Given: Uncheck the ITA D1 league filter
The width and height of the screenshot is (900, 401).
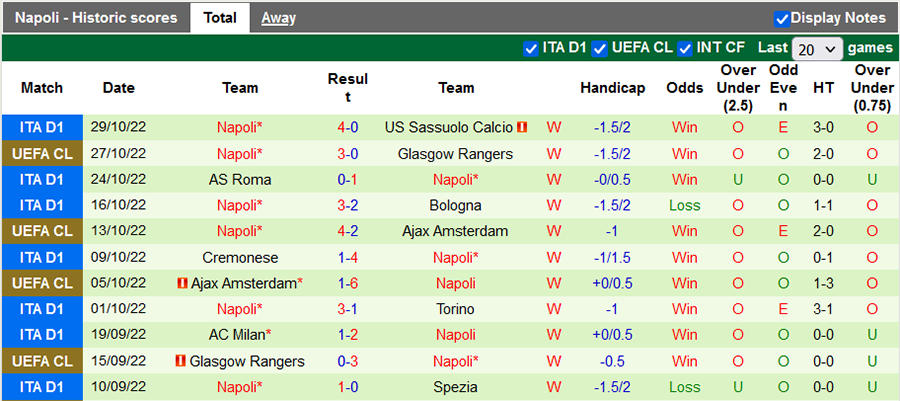Looking at the screenshot, I should click(530, 48).
